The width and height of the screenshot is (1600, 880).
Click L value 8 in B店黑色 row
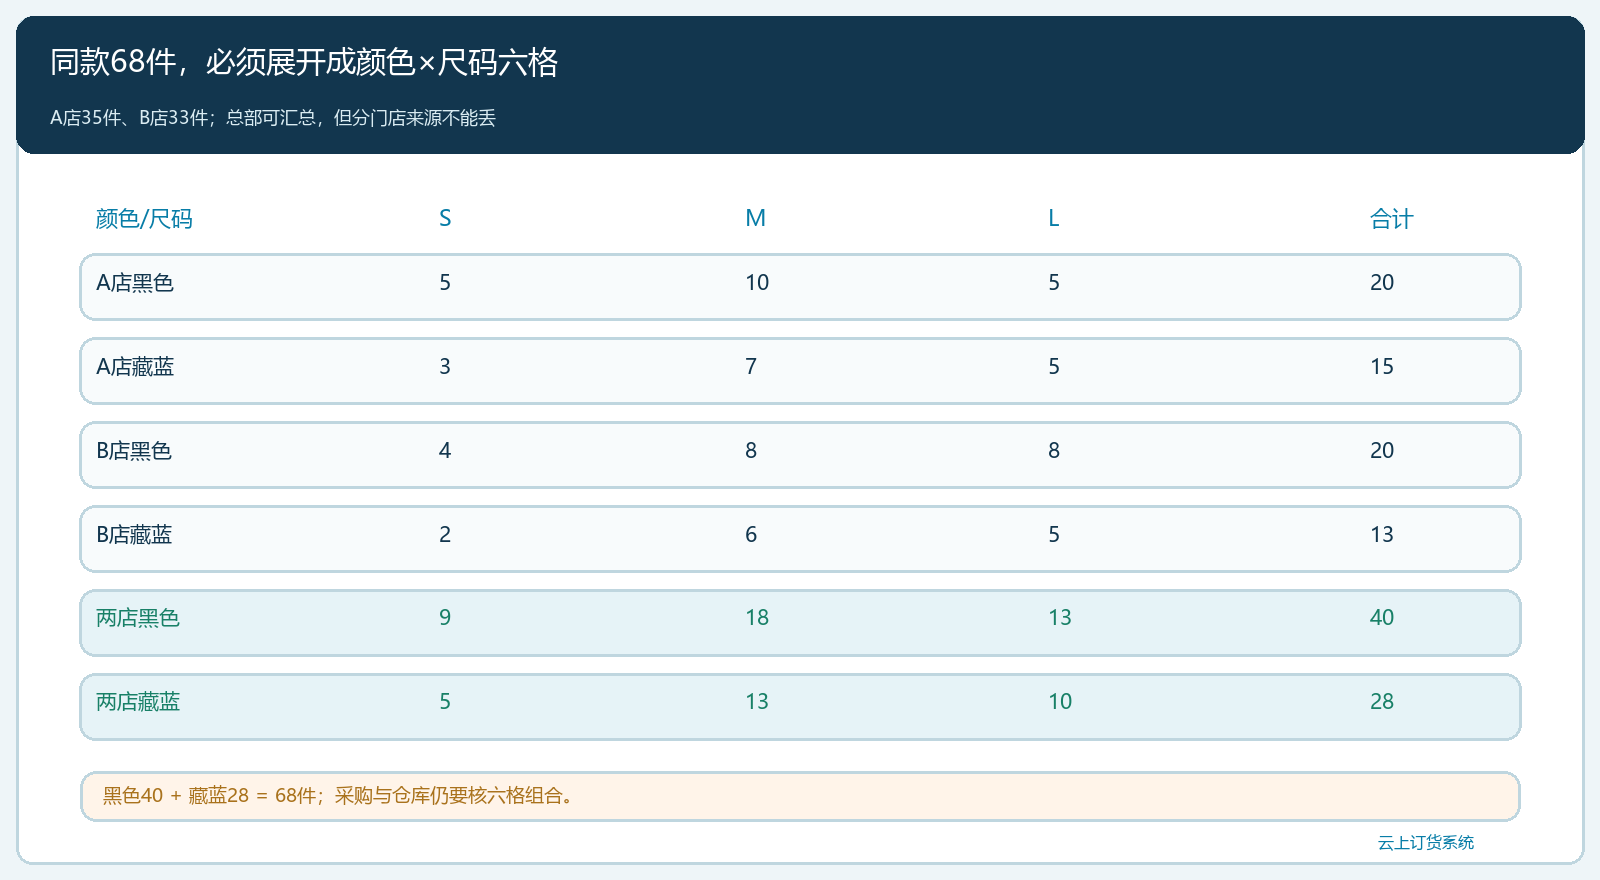1054,451
